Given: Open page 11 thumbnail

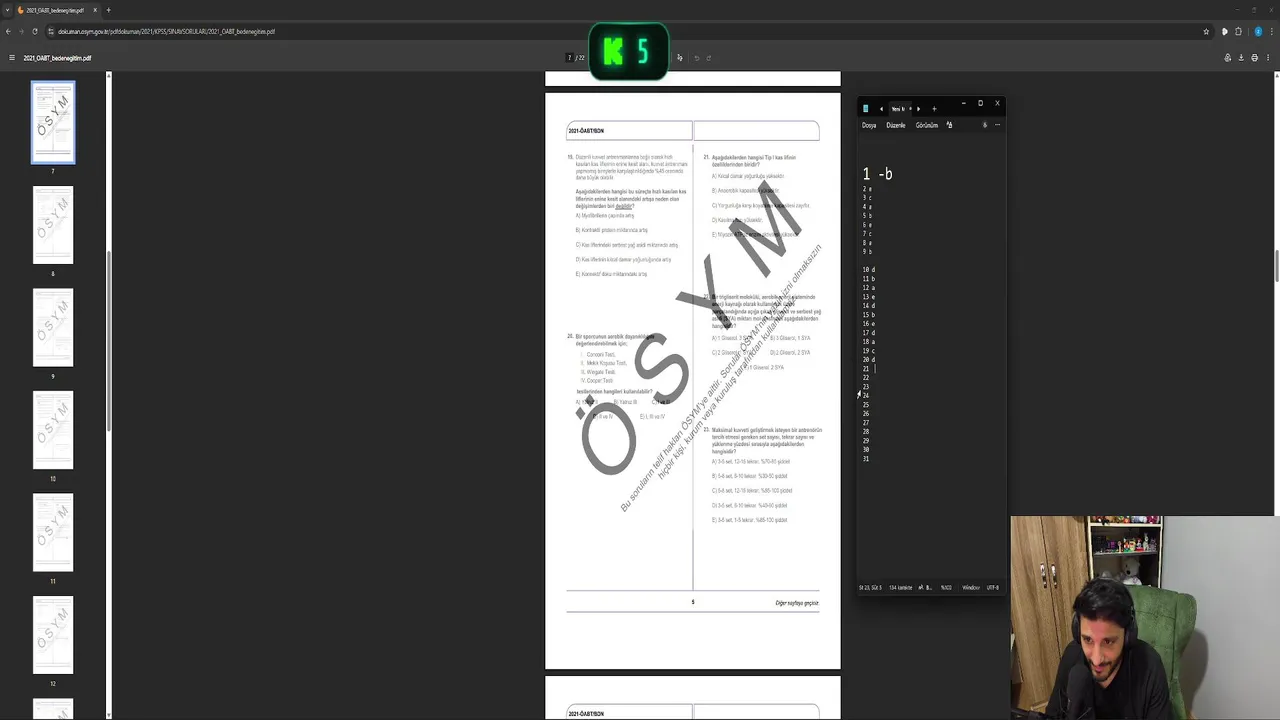Looking at the screenshot, I should (53, 533).
